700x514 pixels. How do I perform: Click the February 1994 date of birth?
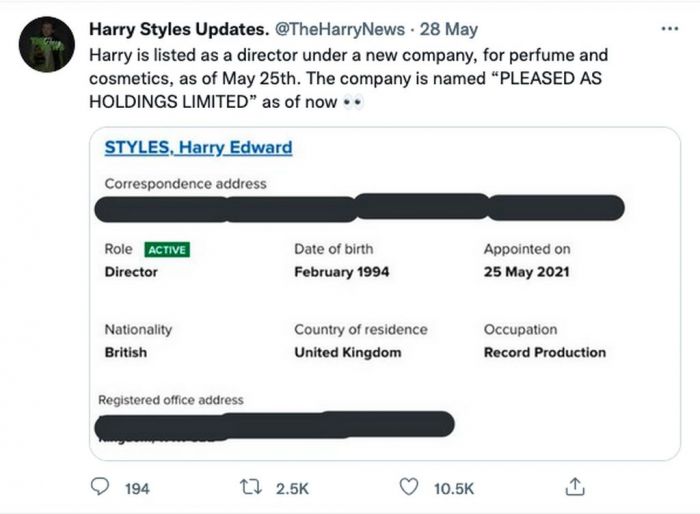click(x=341, y=272)
